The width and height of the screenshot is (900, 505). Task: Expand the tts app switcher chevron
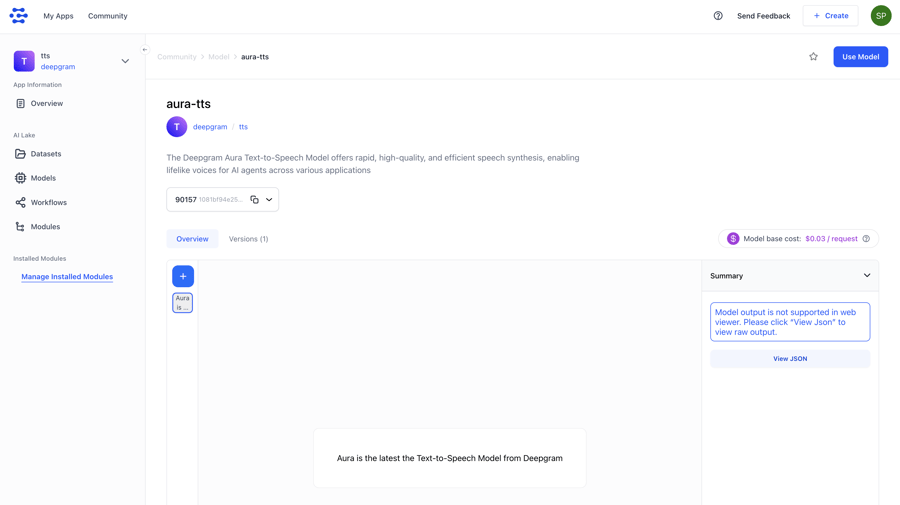point(125,61)
